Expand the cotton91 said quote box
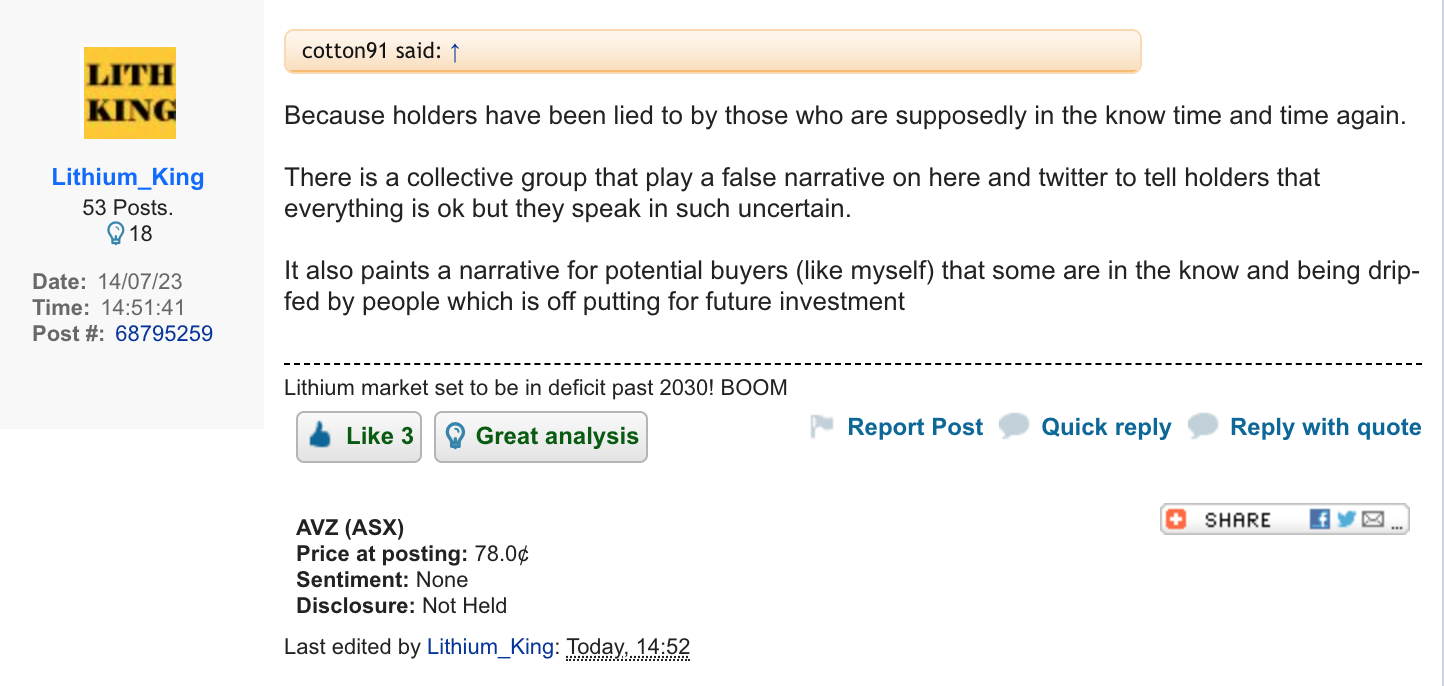 712,52
